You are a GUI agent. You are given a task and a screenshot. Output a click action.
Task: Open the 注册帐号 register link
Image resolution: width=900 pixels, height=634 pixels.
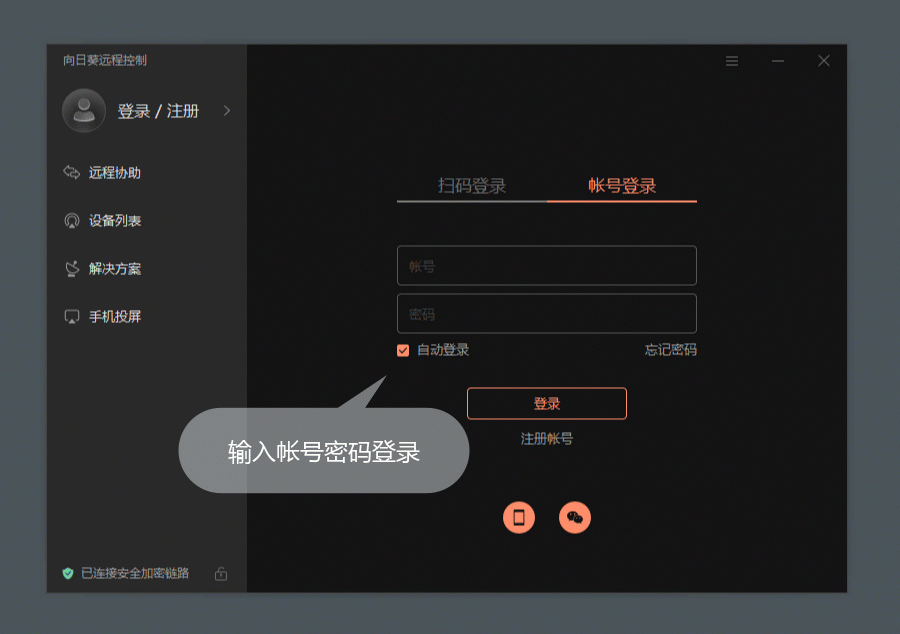tap(547, 438)
